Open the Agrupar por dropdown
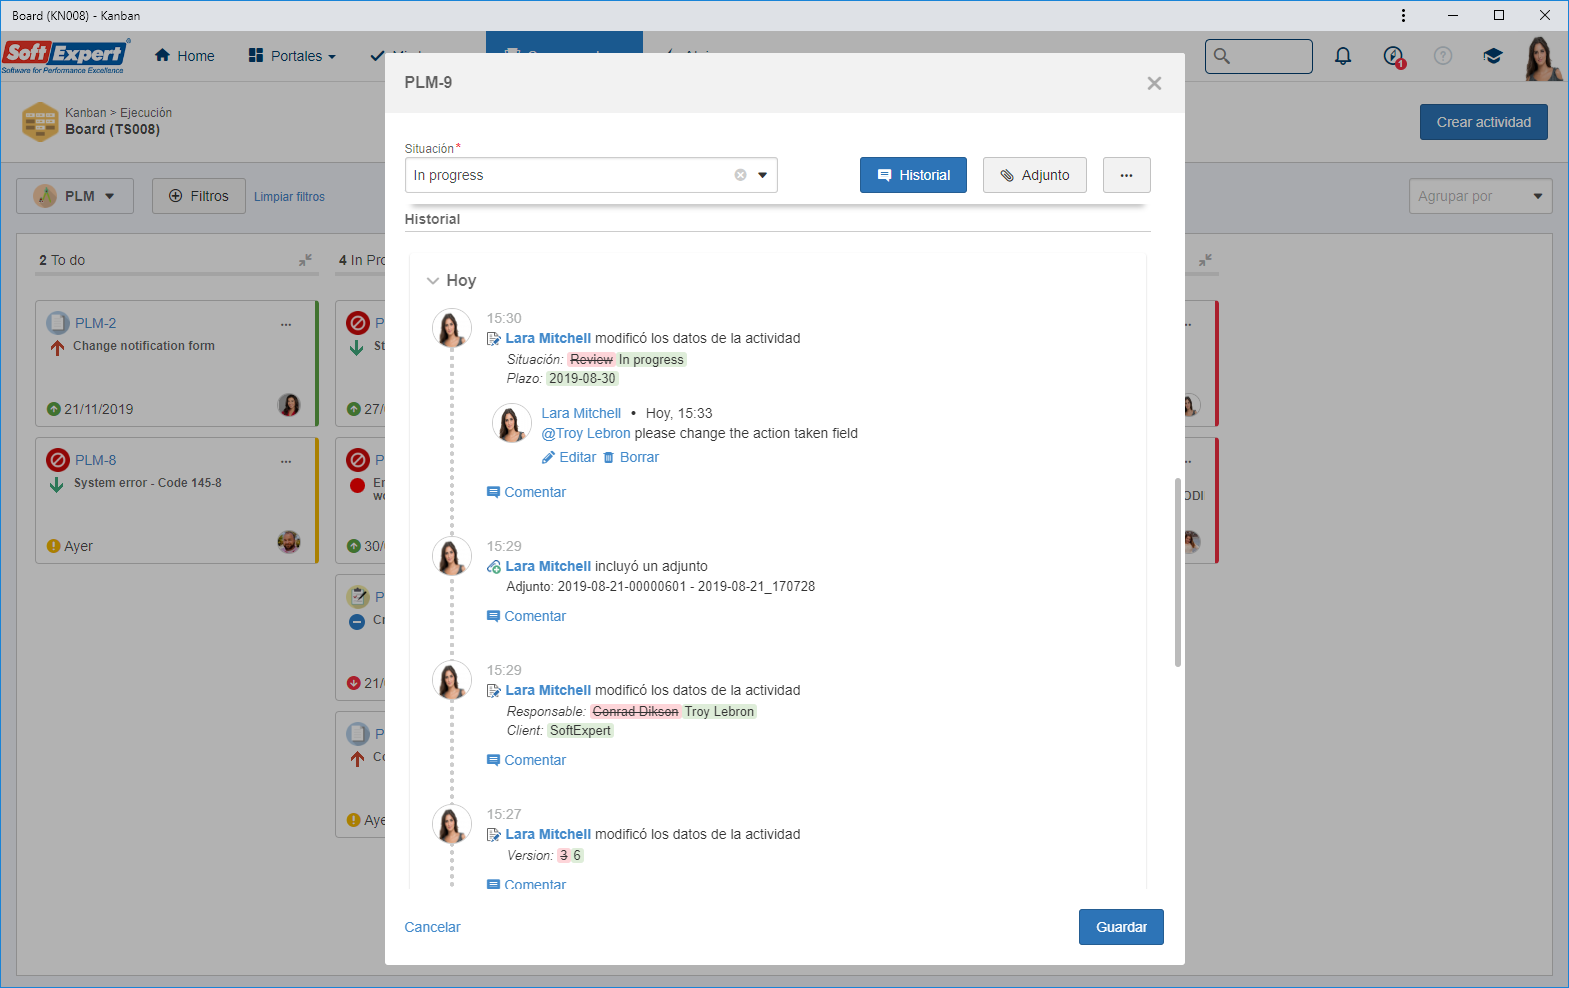Image resolution: width=1569 pixels, height=988 pixels. [x=1480, y=196]
